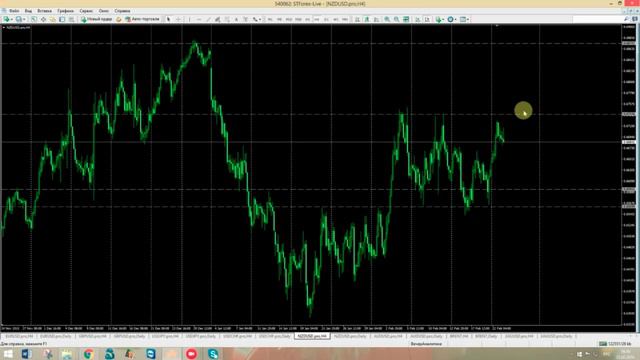Open the Графики menu
Image resolution: width=640 pixels, height=360 pixels.
pos(65,11)
